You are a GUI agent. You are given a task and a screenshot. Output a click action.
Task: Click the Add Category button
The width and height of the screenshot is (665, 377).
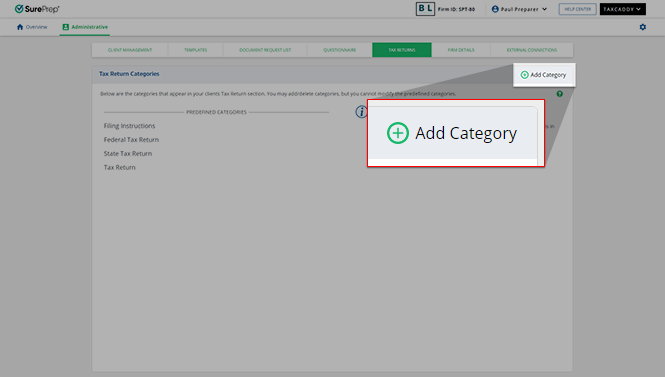tap(544, 75)
